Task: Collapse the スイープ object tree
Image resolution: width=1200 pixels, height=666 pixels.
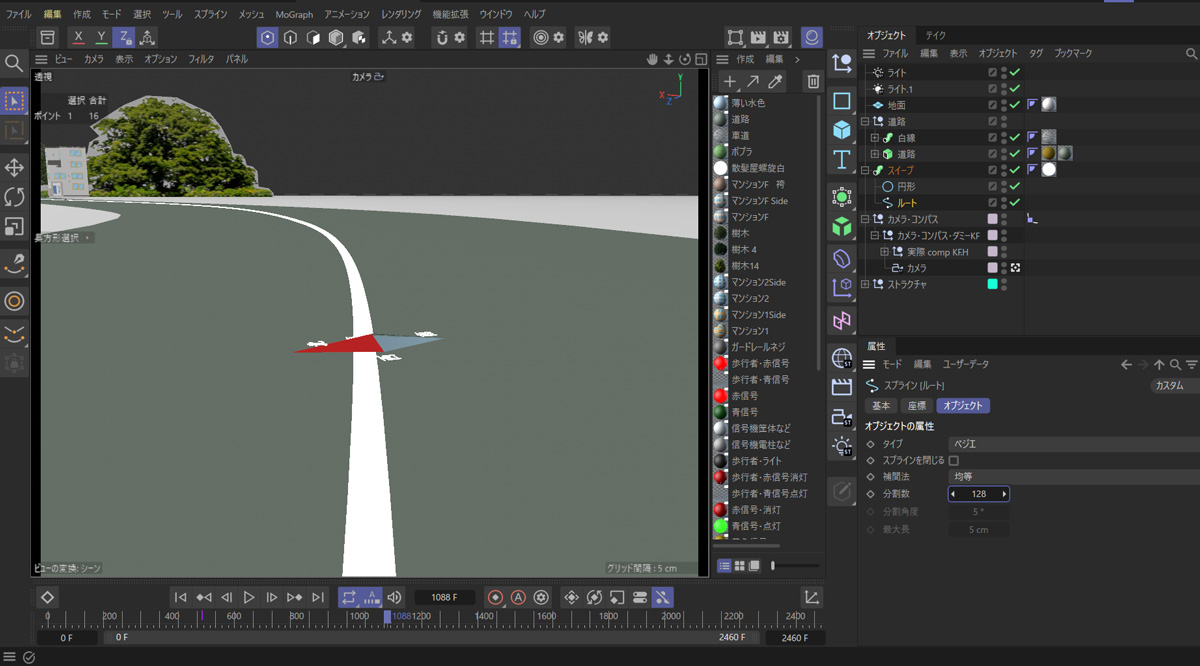Action: (865, 171)
